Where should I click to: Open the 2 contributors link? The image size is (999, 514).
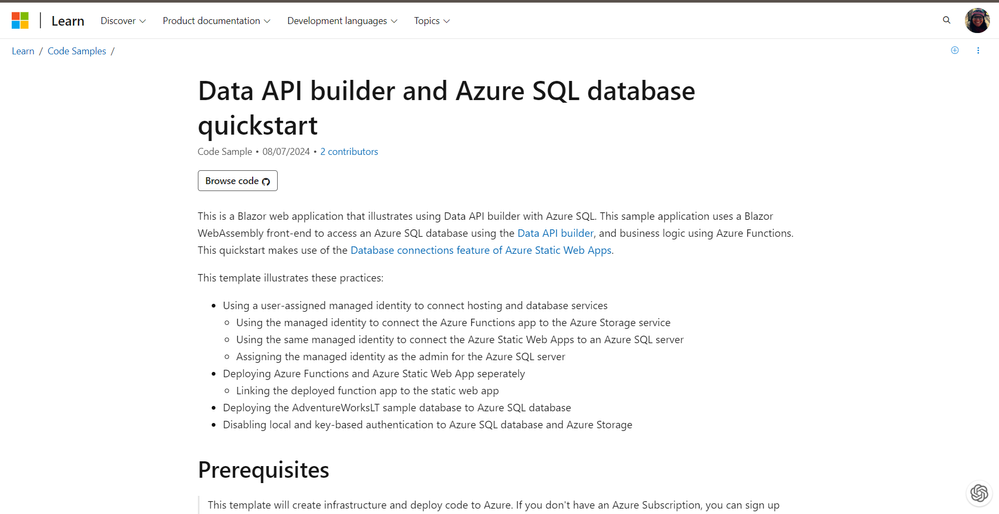349,152
